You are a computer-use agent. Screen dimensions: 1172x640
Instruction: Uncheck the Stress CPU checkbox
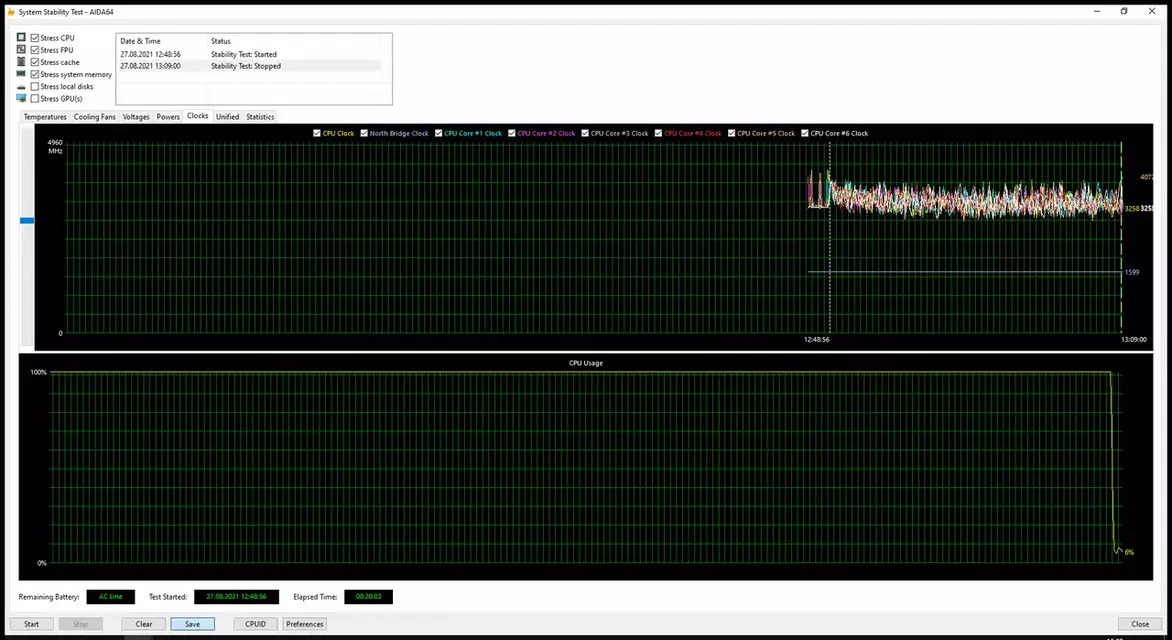coord(34,37)
